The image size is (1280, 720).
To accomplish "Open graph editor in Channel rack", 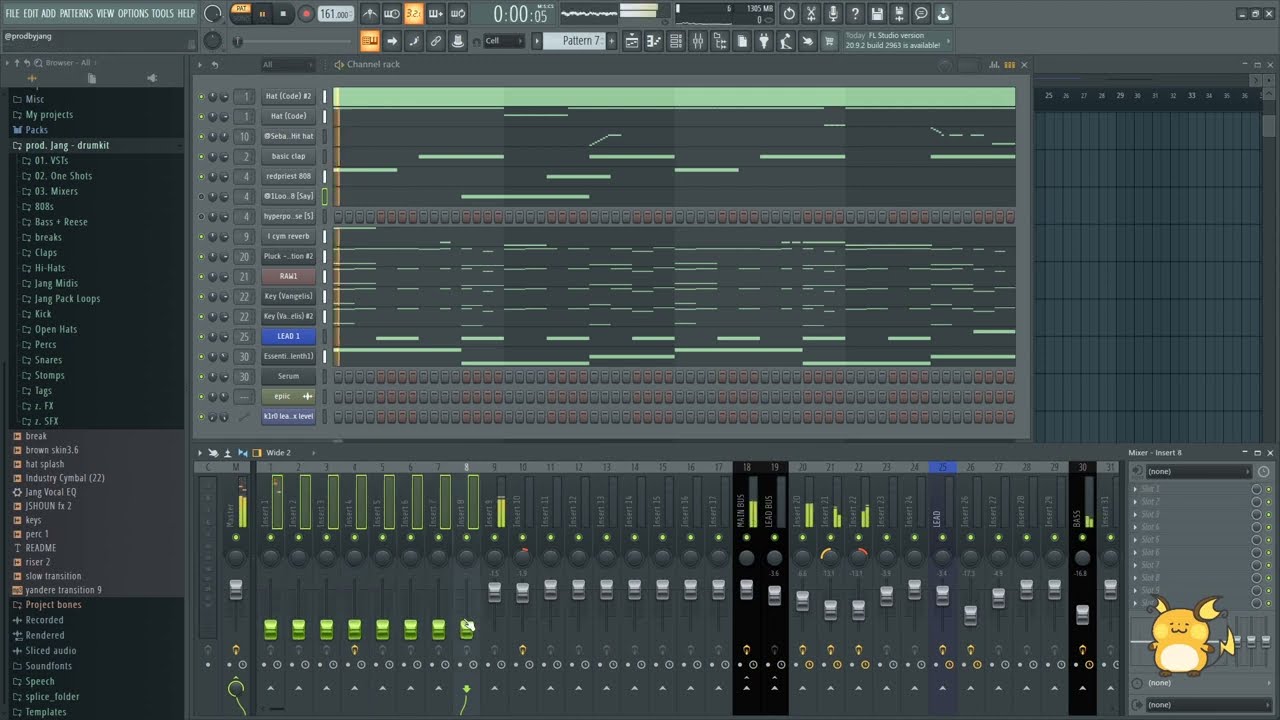I will (994, 64).
